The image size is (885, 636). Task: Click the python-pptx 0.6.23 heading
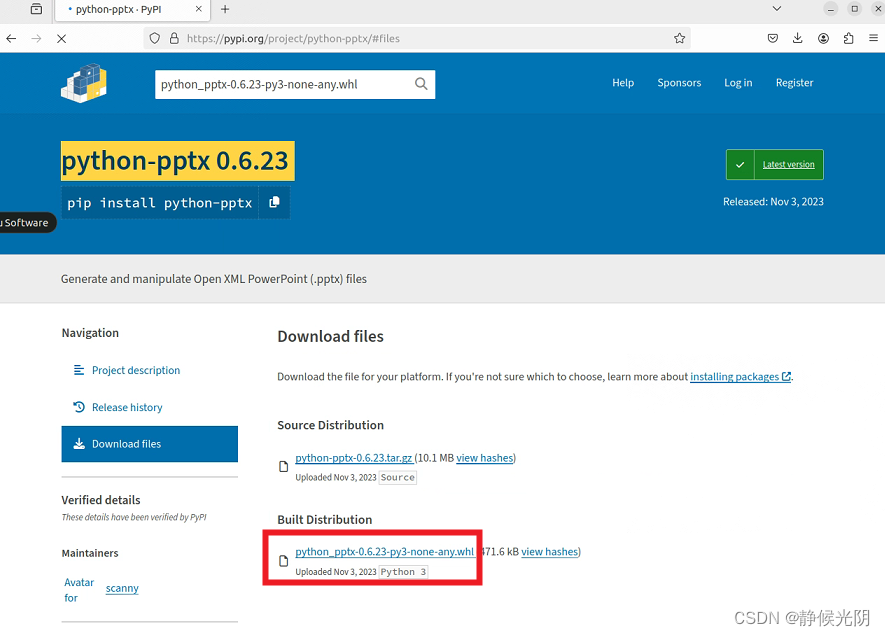point(177,161)
